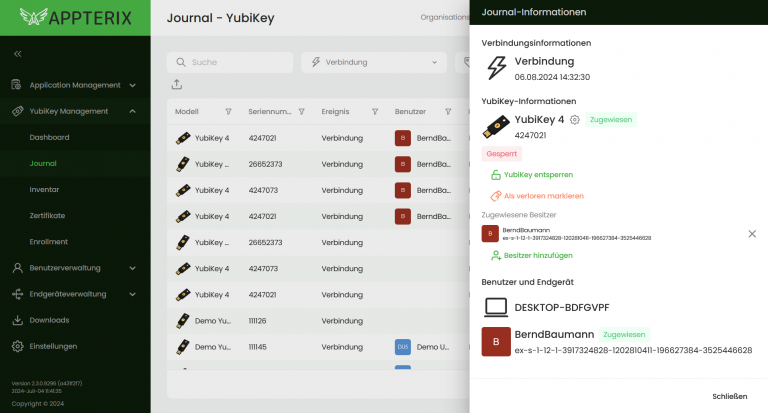Click YubiKey settings gear icon in panel
This screenshot has height=413, width=768.
coord(575,120)
